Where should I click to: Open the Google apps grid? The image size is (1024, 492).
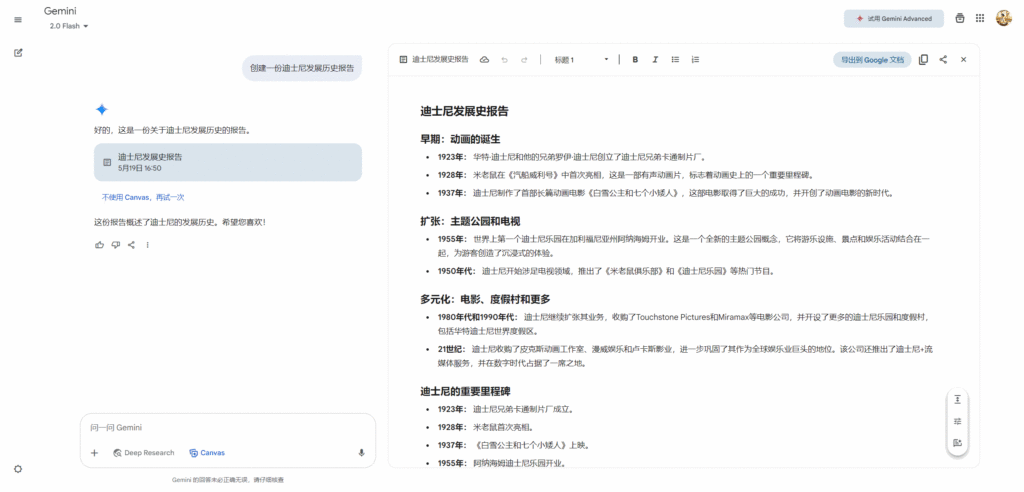(x=980, y=18)
